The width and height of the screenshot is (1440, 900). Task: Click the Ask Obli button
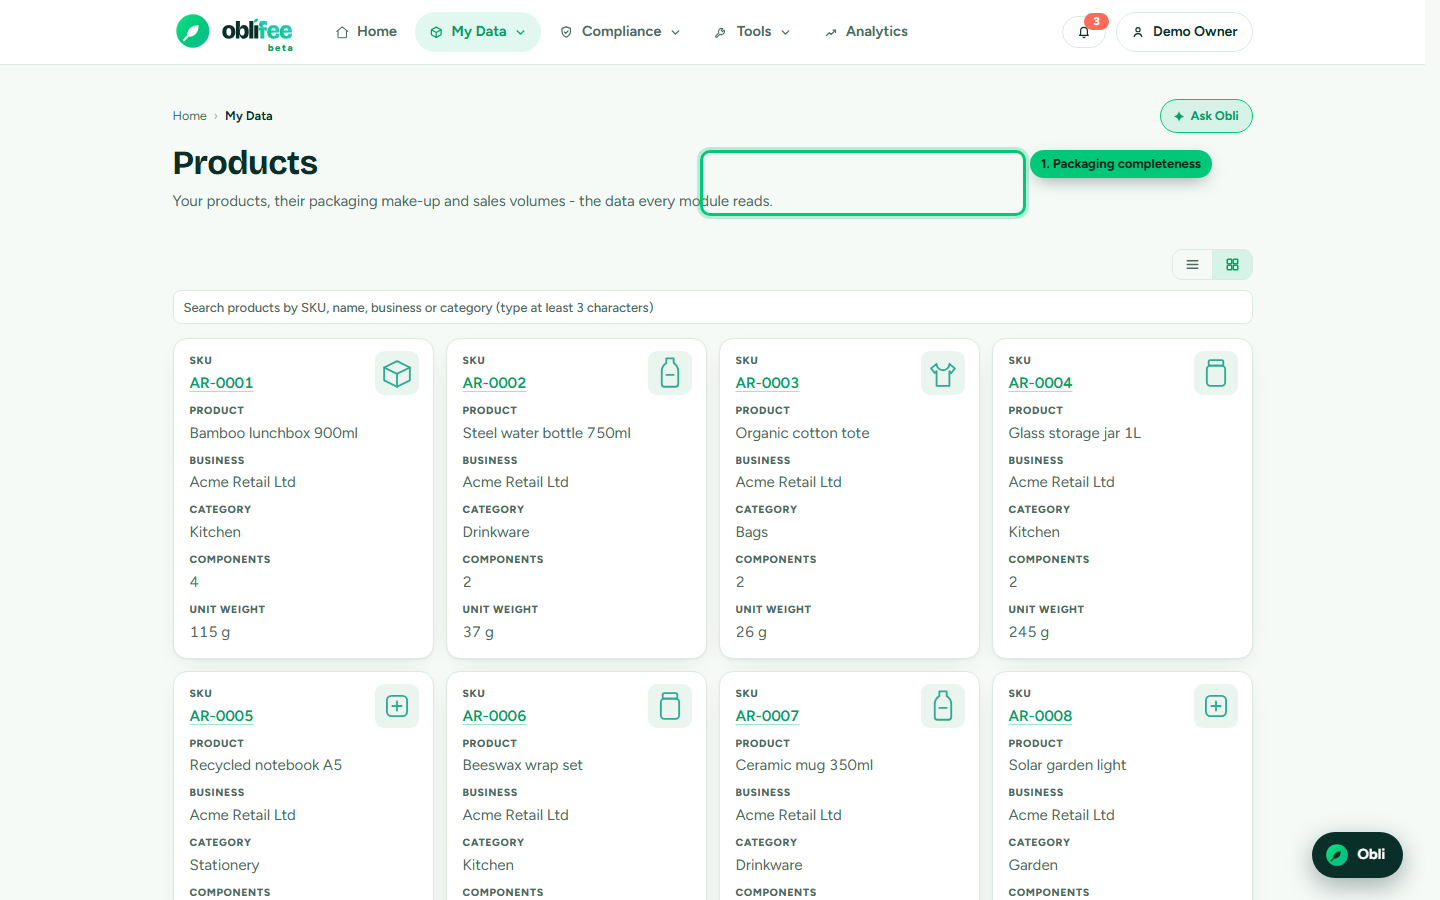(x=1206, y=116)
